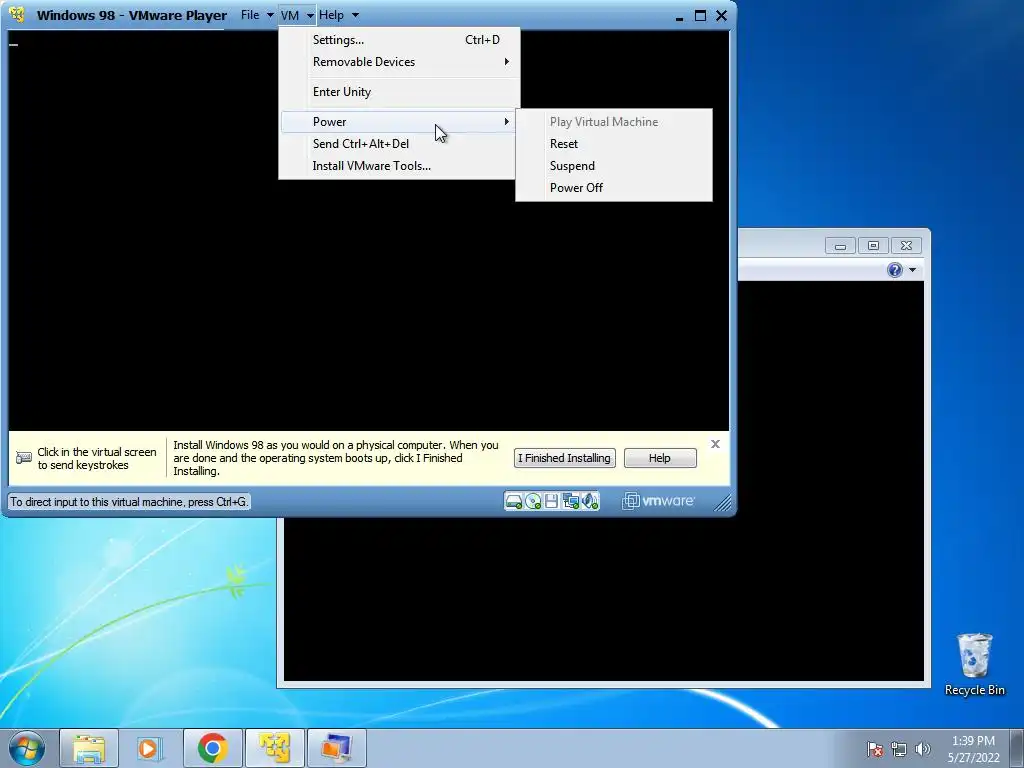
Task: Open the network tray icon
Action: click(x=899, y=749)
